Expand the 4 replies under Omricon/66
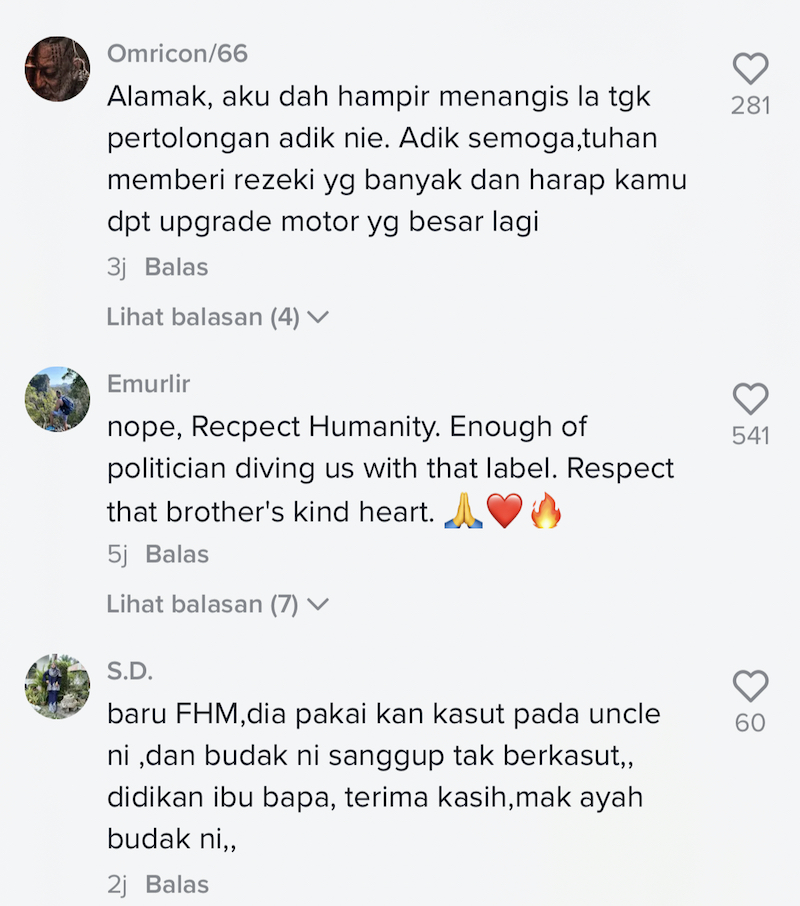 click(217, 317)
